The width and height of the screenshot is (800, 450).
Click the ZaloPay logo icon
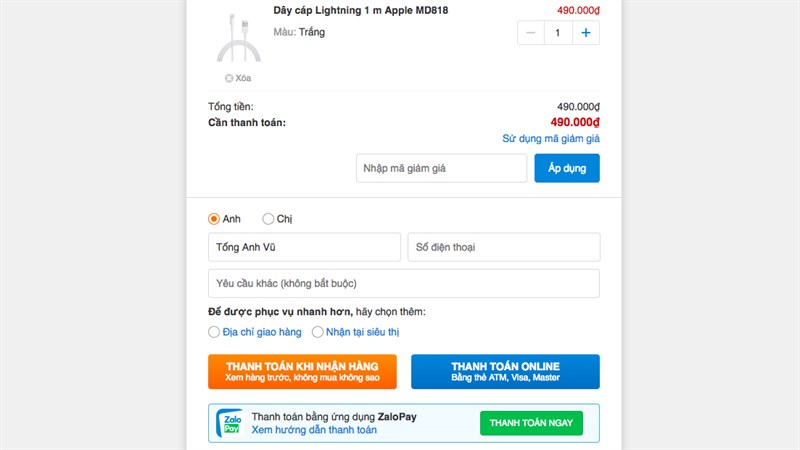(229, 423)
